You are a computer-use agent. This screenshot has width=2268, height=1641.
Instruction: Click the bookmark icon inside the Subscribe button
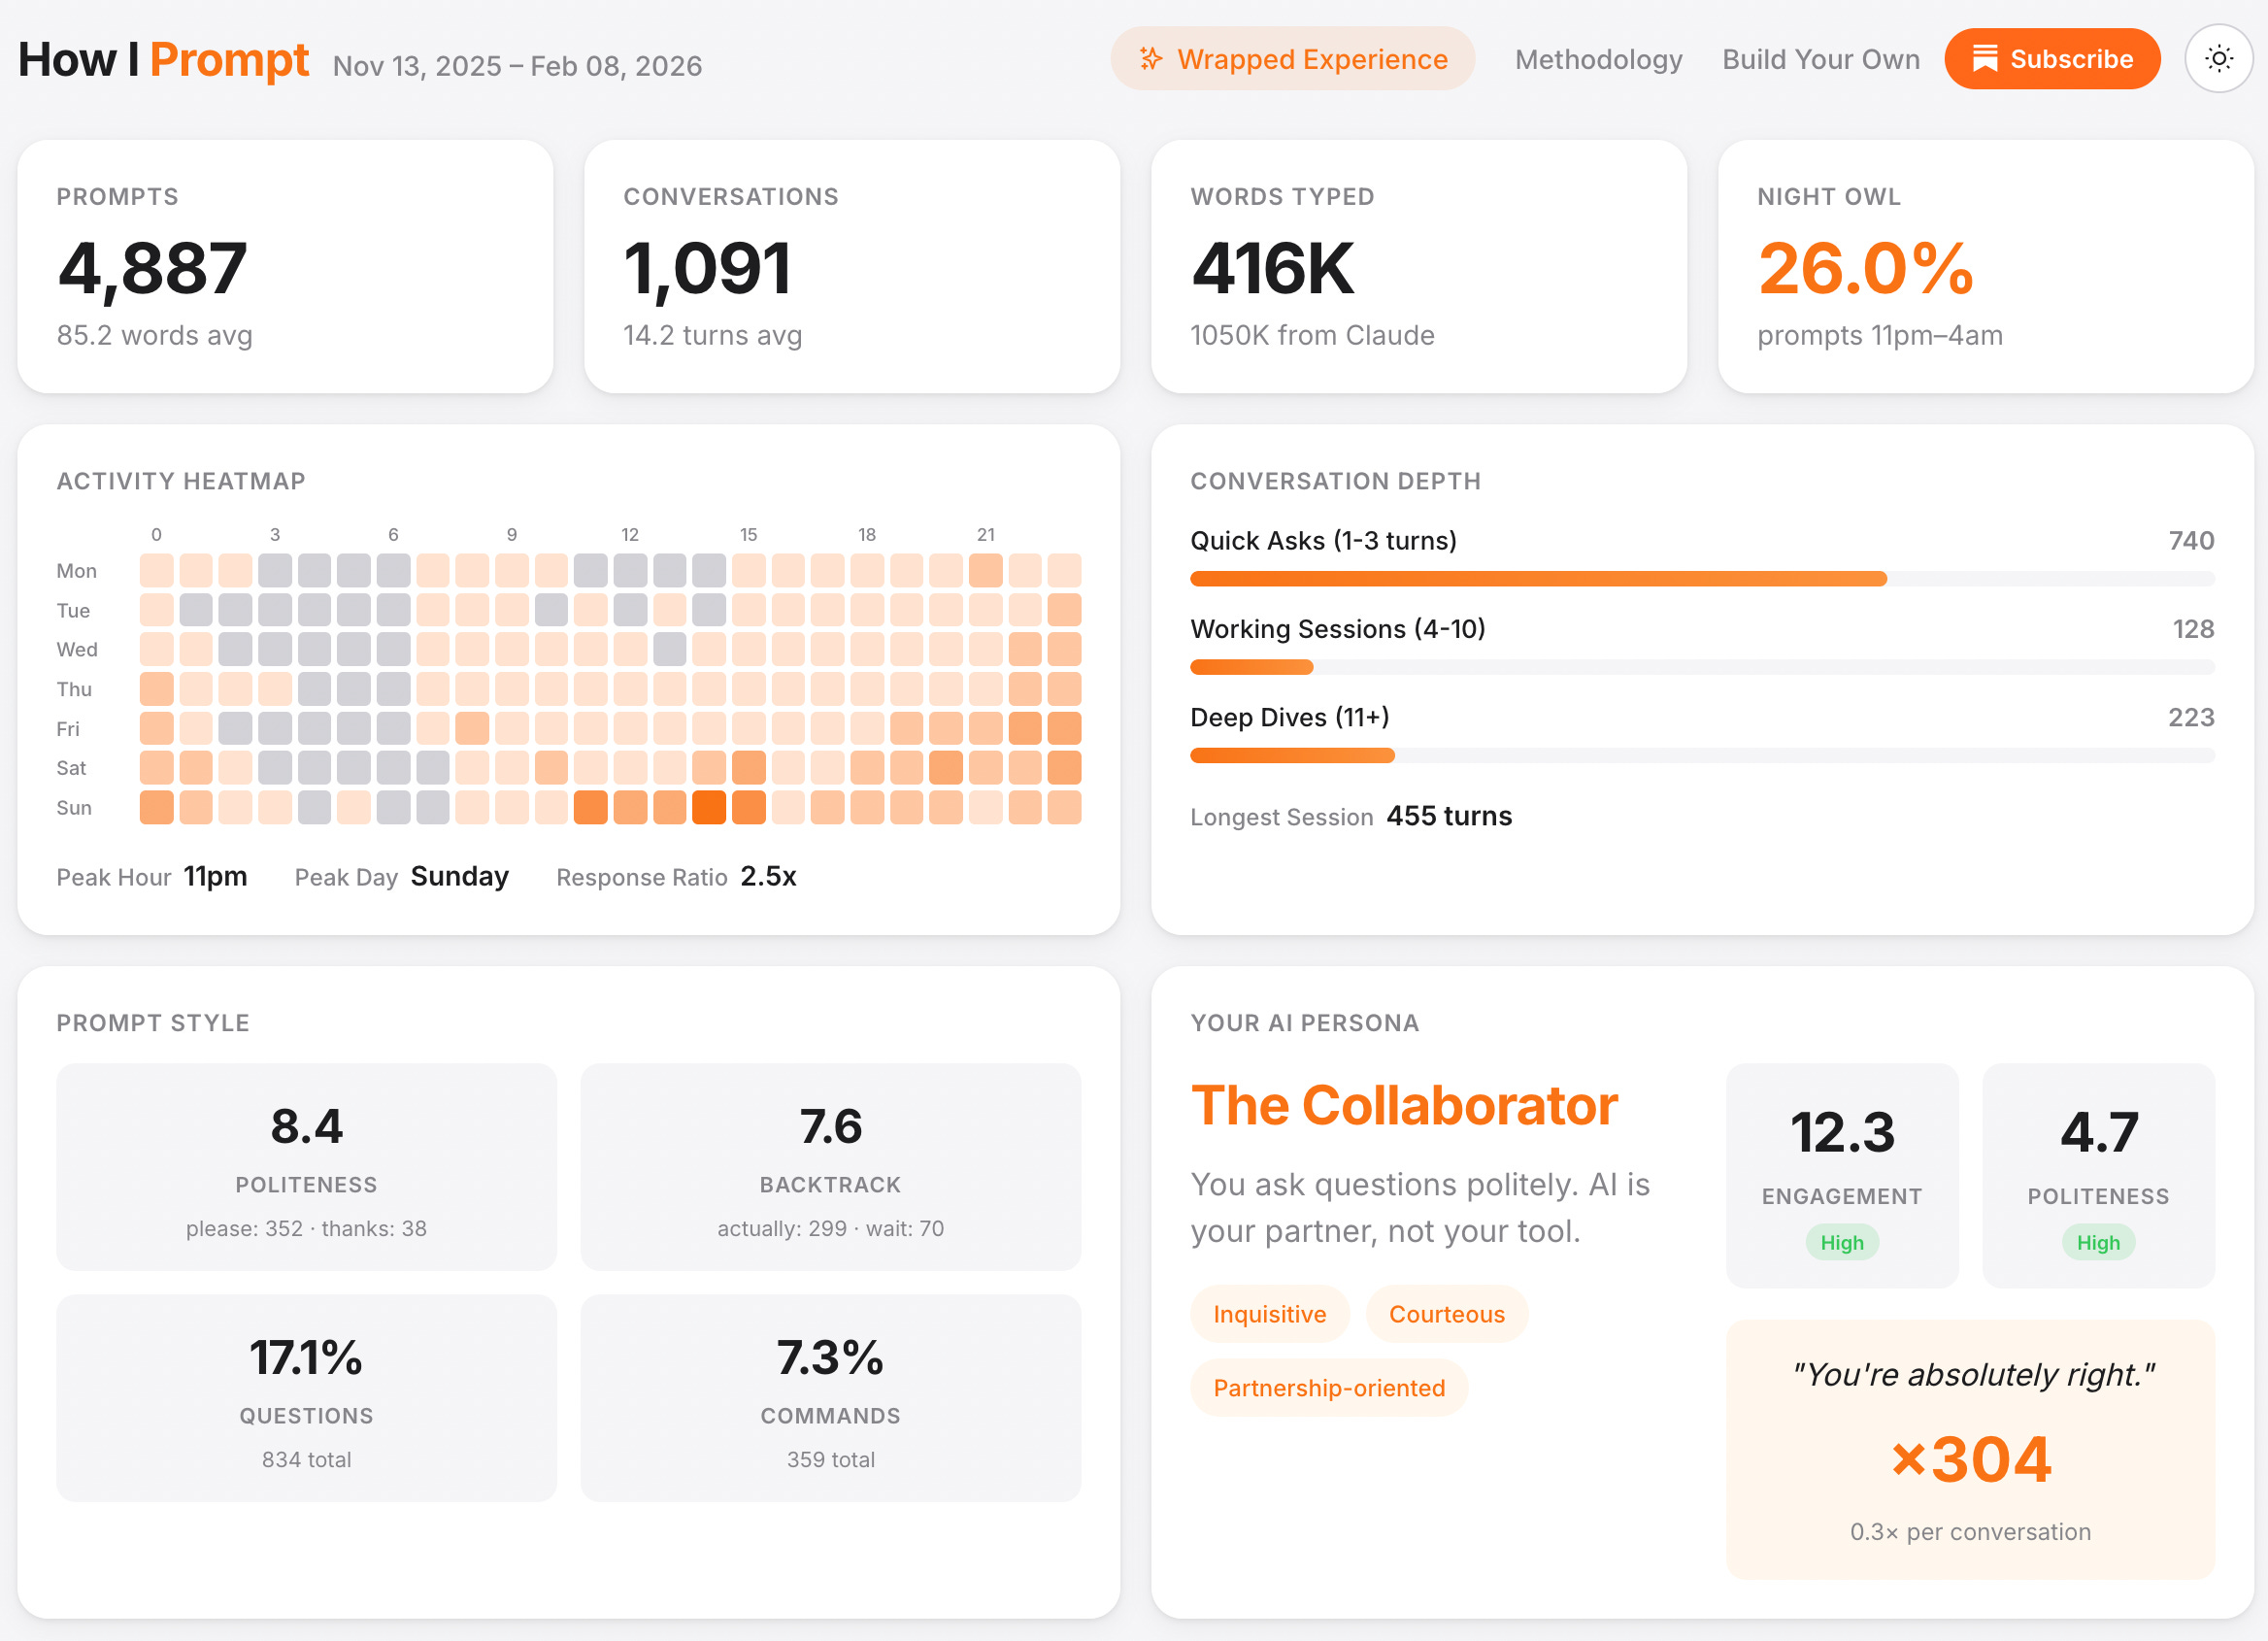(x=1984, y=59)
